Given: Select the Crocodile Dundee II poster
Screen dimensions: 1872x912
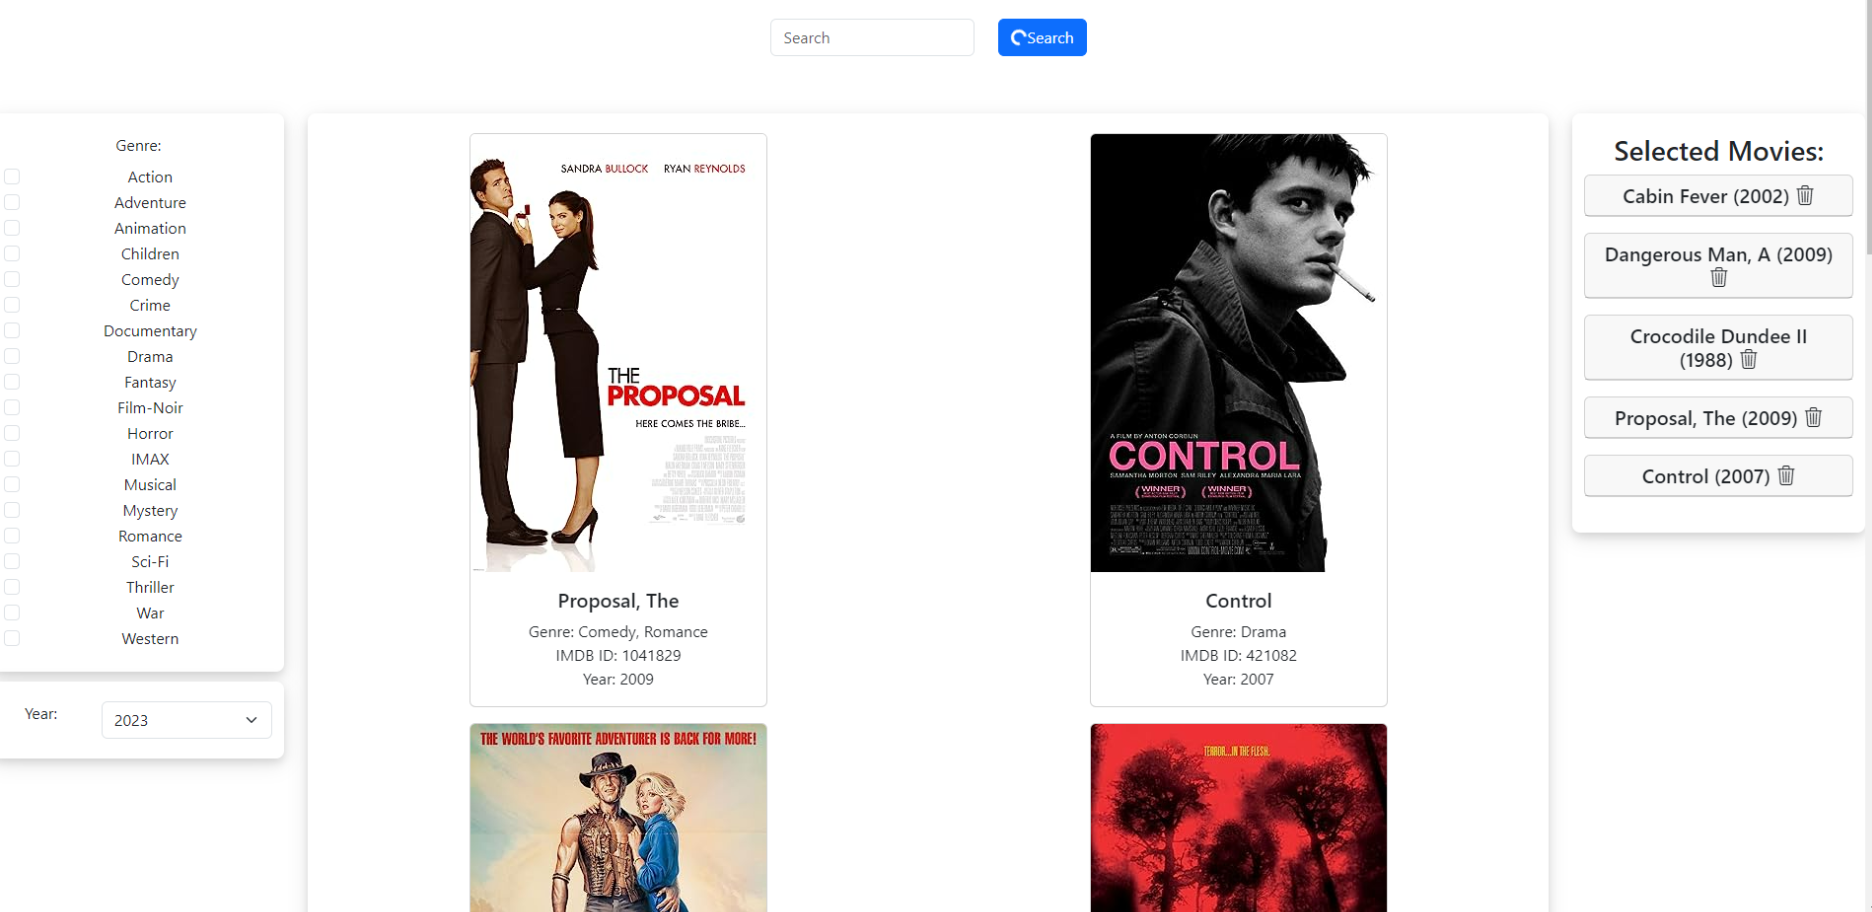Looking at the screenshot, I should (x=618, y=818).
